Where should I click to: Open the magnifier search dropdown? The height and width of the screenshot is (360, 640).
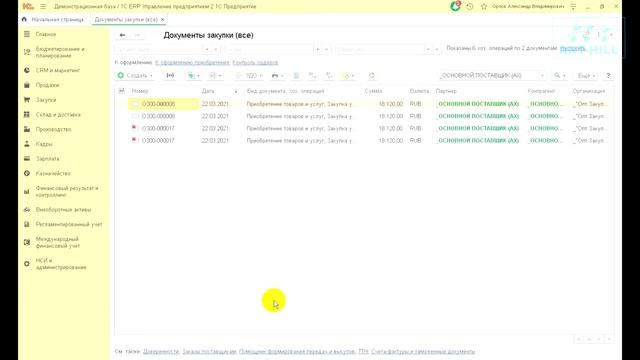(x=560, y=76)
